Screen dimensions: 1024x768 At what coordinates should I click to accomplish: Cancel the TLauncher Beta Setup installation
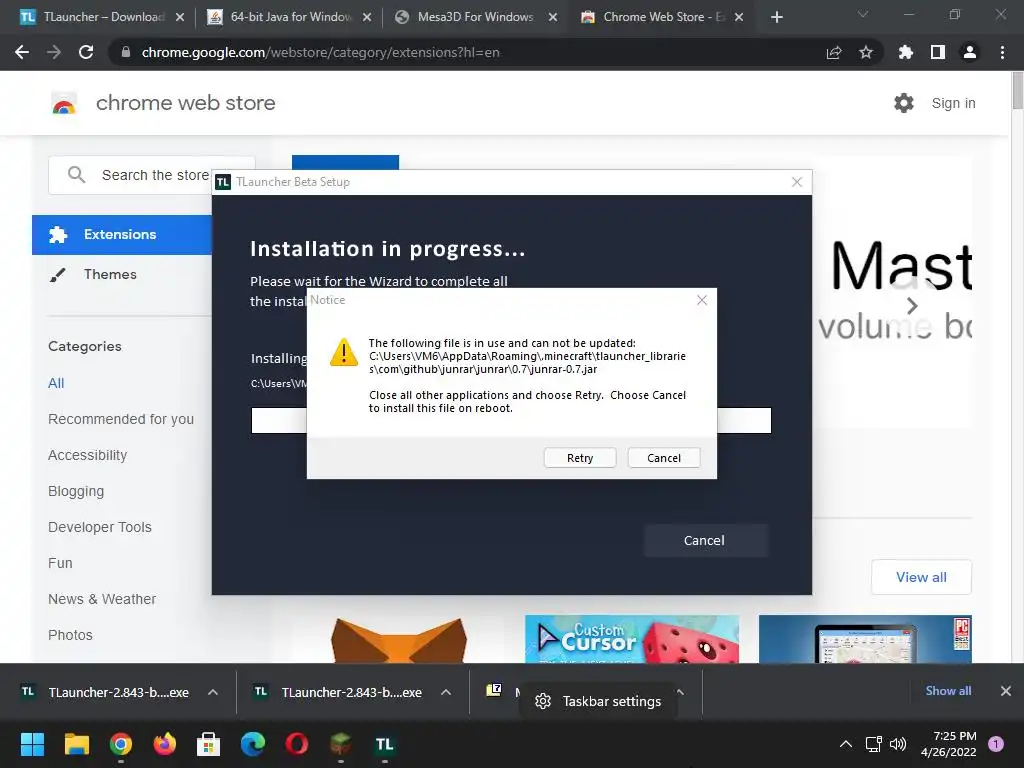(x=704, y=540)
